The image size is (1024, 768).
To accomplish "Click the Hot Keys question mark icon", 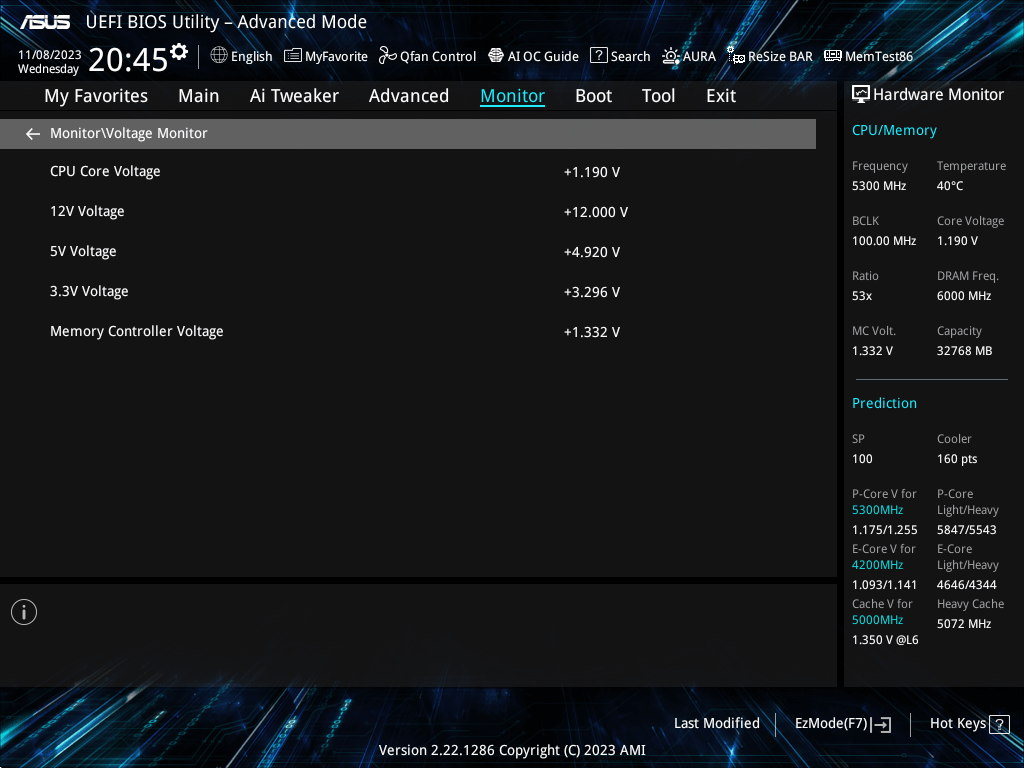I will click(x=999, y=724).
